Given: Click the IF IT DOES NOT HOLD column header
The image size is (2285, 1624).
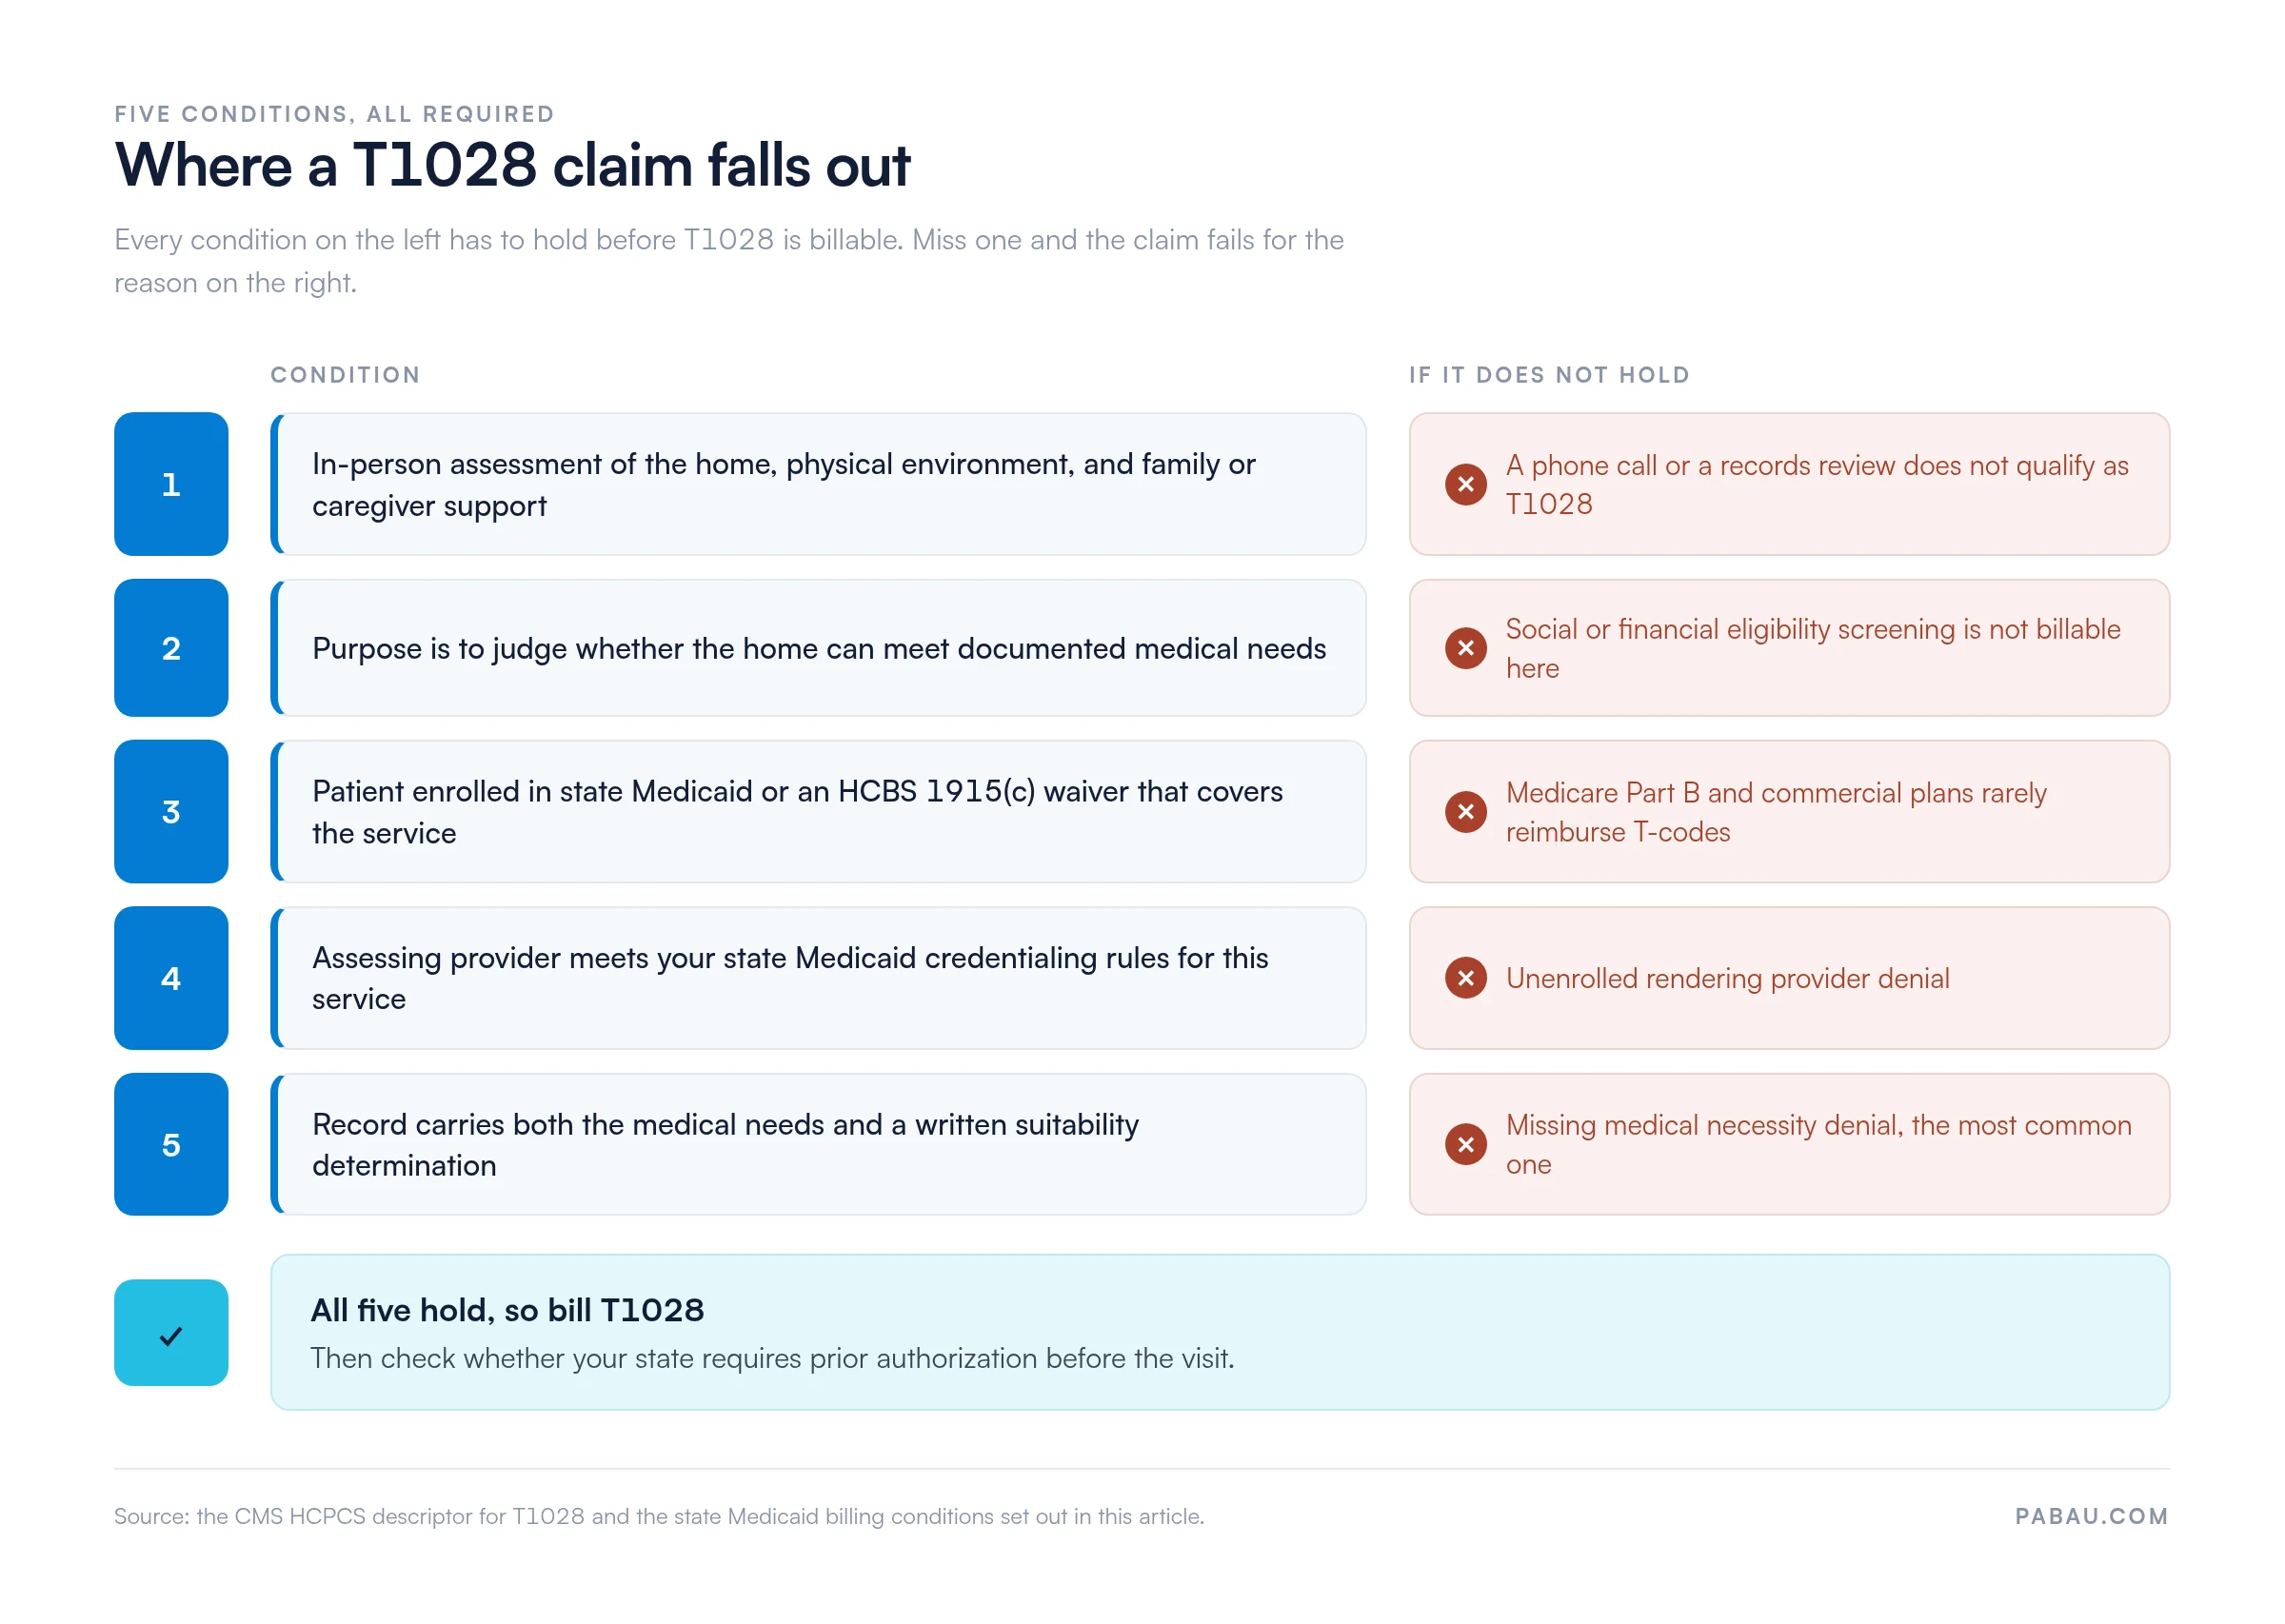Looking at the screenshot, I should point(1549,375).
